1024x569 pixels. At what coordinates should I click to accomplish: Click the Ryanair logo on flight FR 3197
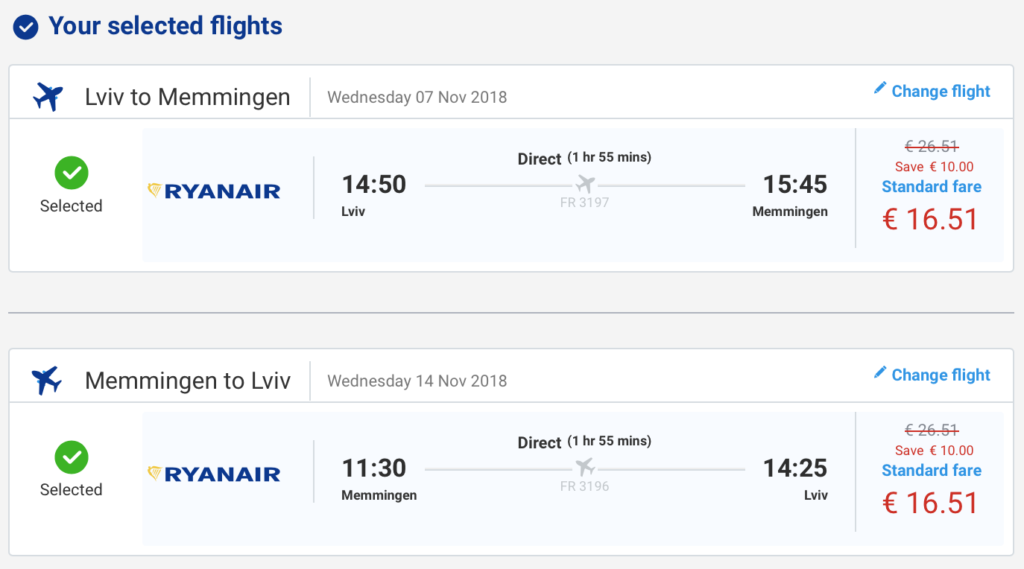(x=214, y=191)
